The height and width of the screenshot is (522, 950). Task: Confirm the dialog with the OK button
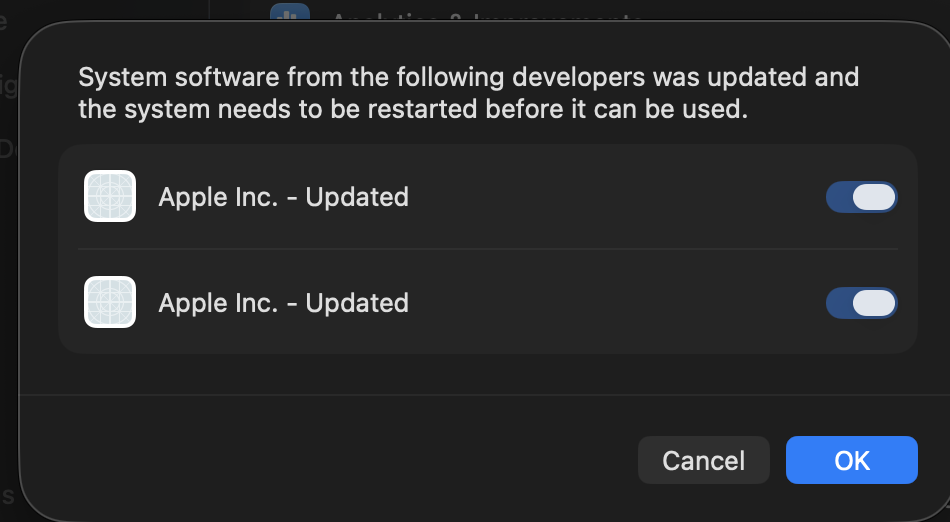(852, 460)
